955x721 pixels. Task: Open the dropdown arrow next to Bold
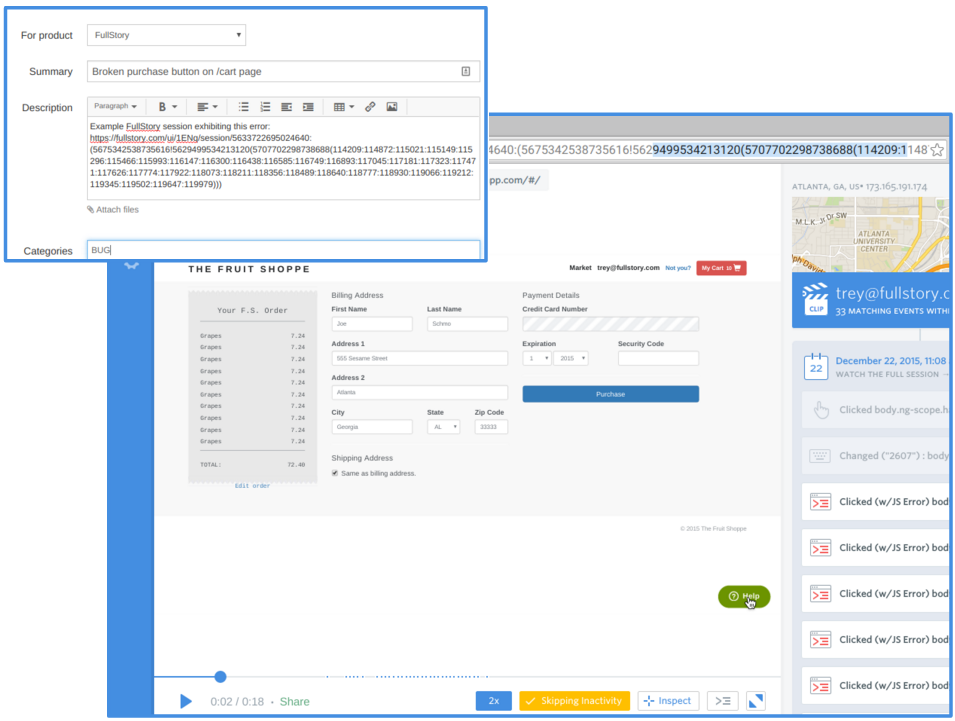pos(175,107)
